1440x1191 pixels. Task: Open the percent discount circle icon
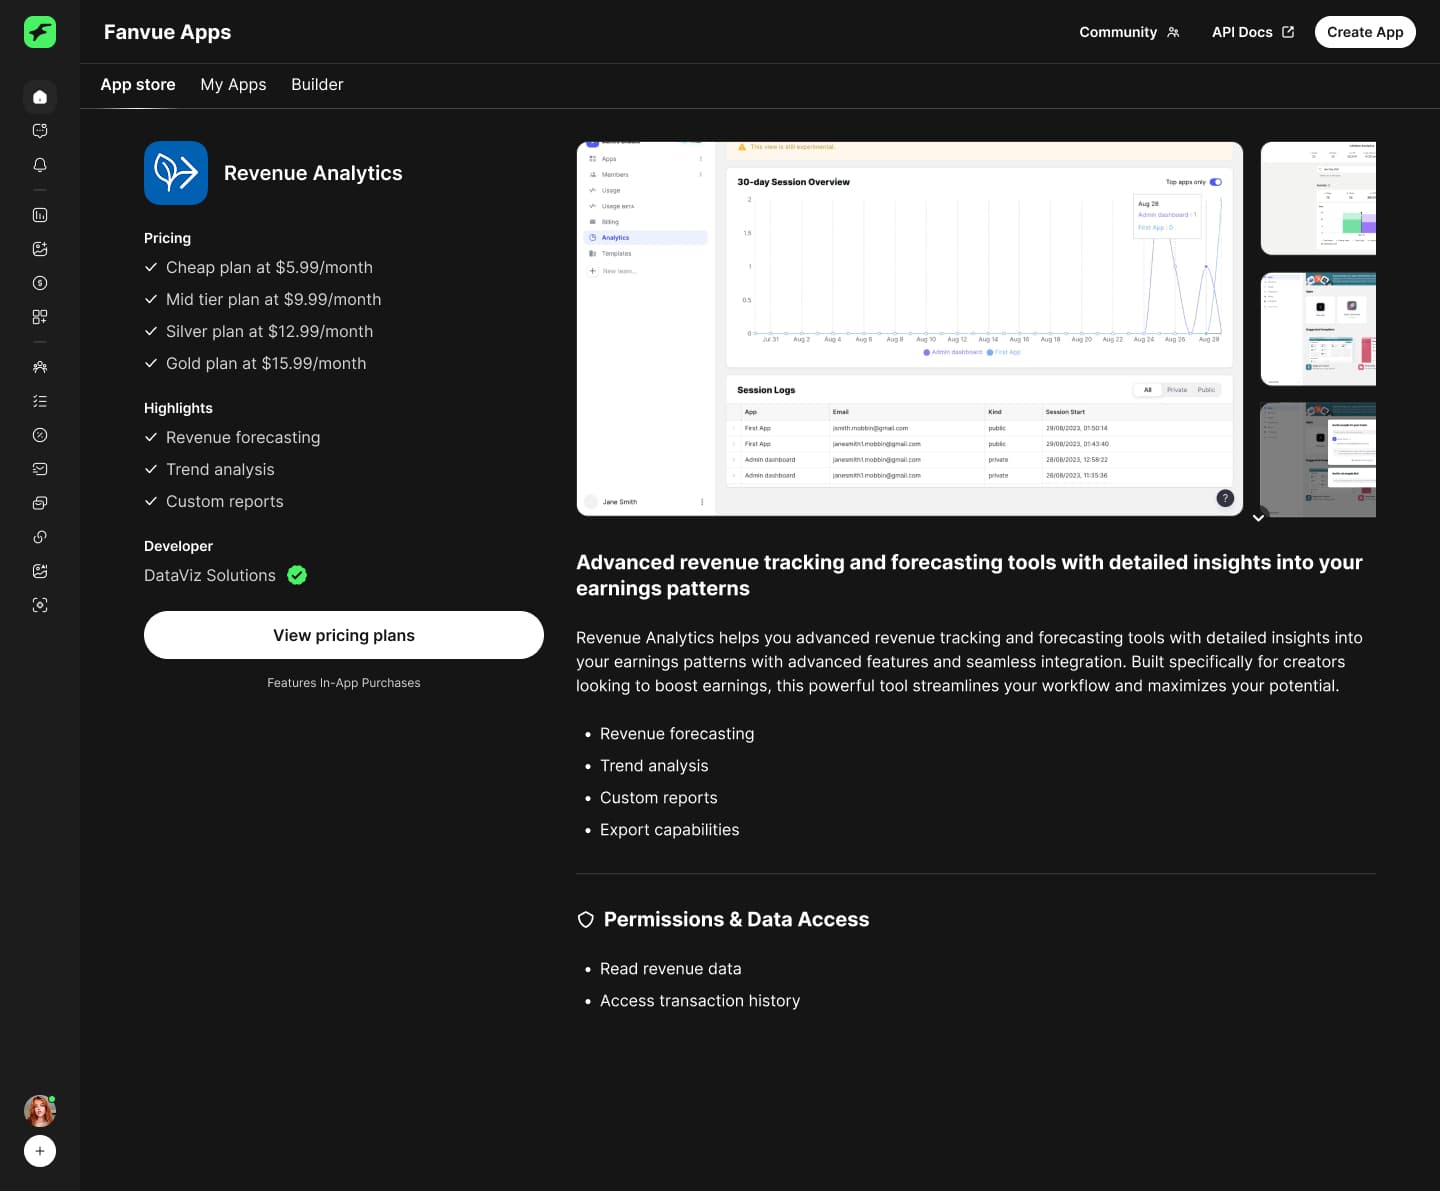coord(40,435)
